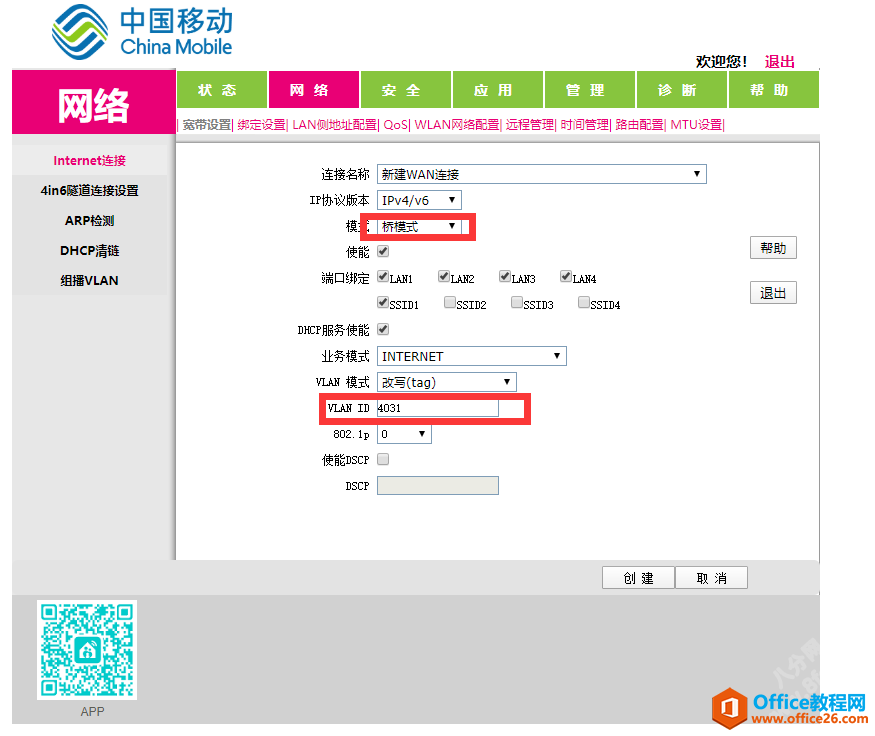Uncheck the LAN1 port binding checkbox
Screen dimensions: 875x736
click(383, 276)
